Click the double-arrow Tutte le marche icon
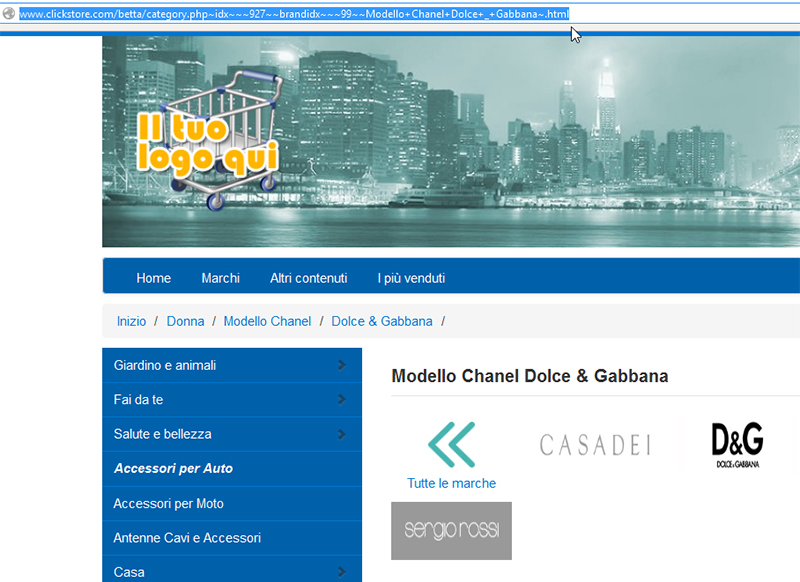Image resolution: width=800 pixels, height=582 pixels. coord(452,444)
